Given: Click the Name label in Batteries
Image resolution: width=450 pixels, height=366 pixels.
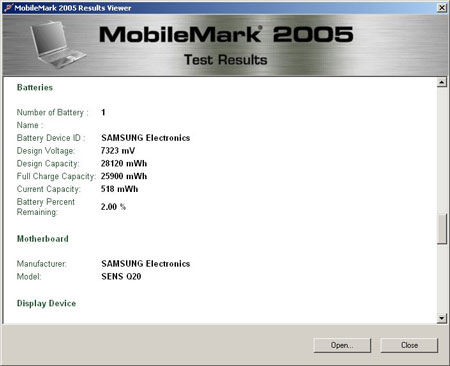Looking at the screenshot, I should (x=30, y=125).
